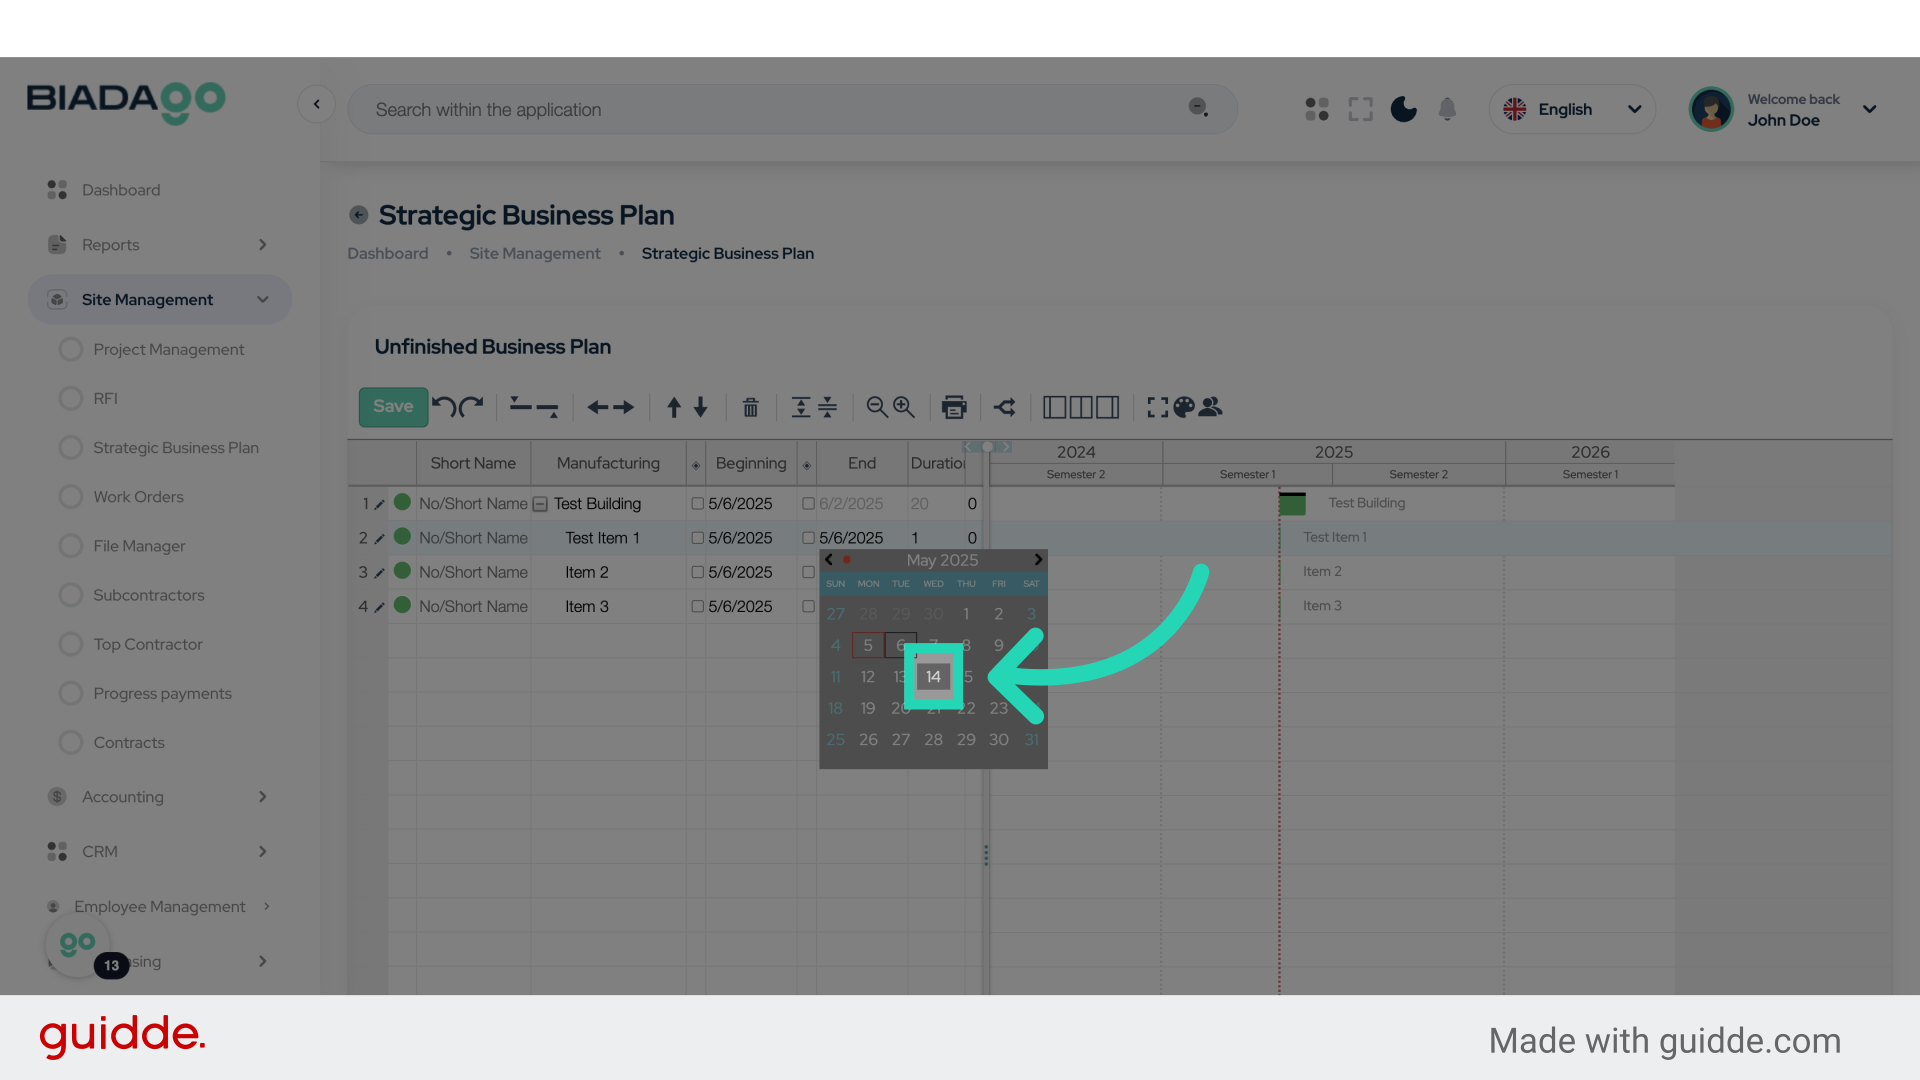Tick Beginning checkbox for Test Item 1
This screenshot has width=1920, height=1080.
[698, 538]
